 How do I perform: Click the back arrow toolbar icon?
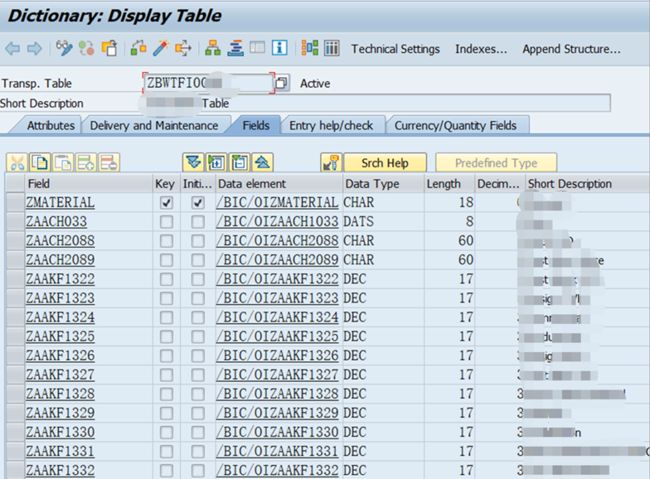[x=13, y=49]
